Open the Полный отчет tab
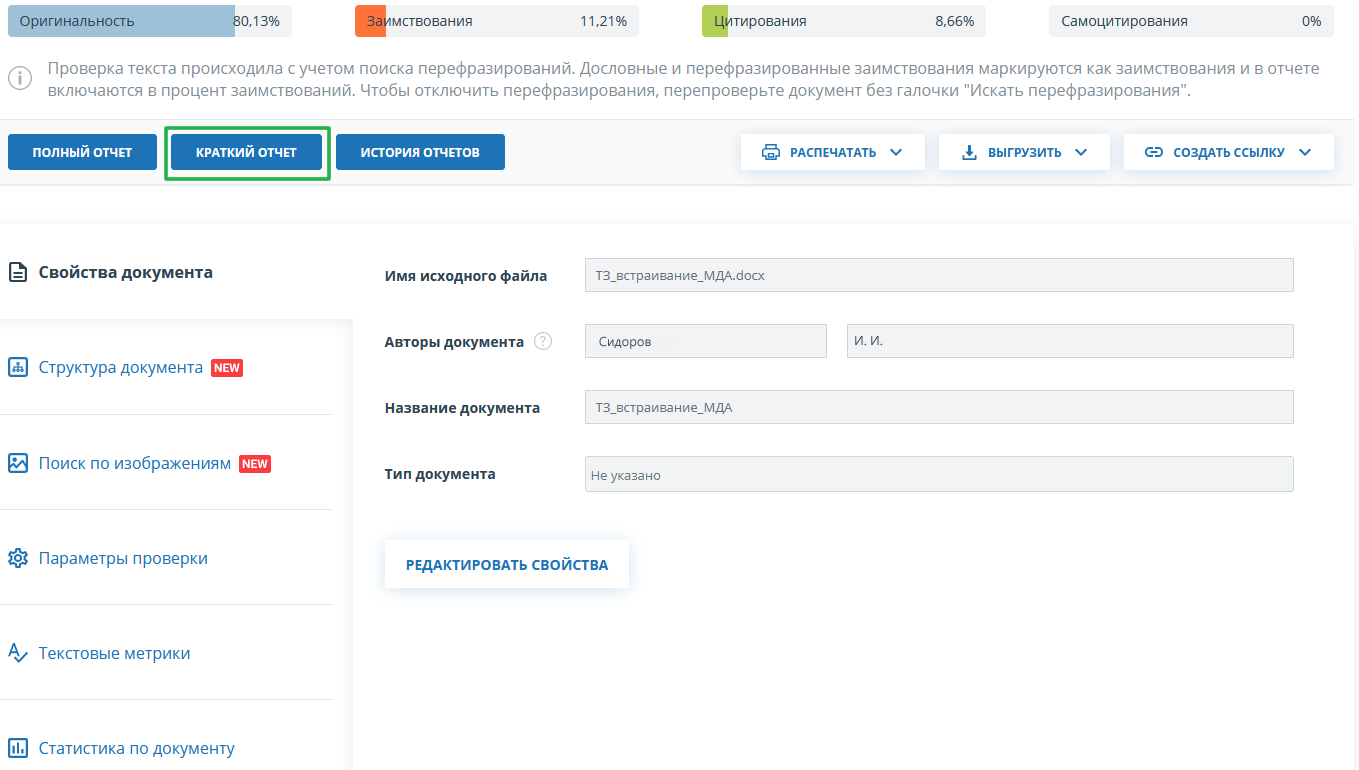The image size is (1359, 770). point(82,152)
